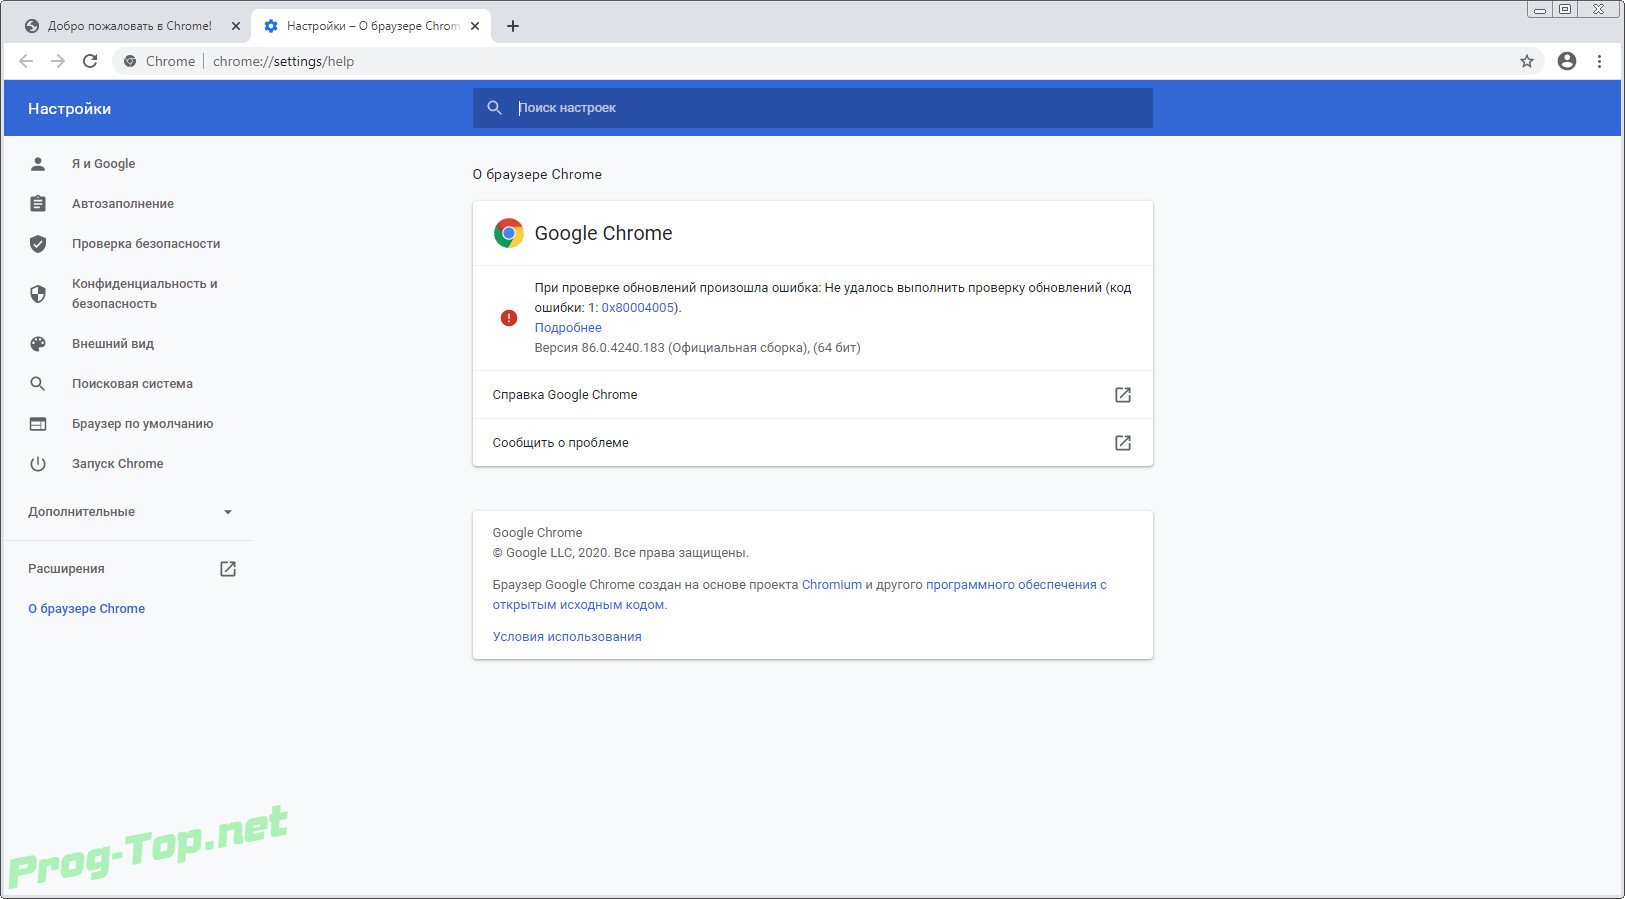The image size is (1625, 899).
Task: Open the profile avatar icon
Action: (1567, 61)
